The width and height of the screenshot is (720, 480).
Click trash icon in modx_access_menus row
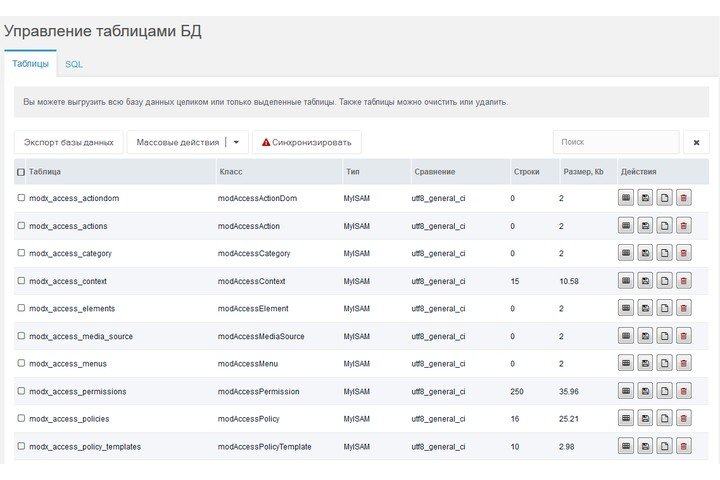684,363
